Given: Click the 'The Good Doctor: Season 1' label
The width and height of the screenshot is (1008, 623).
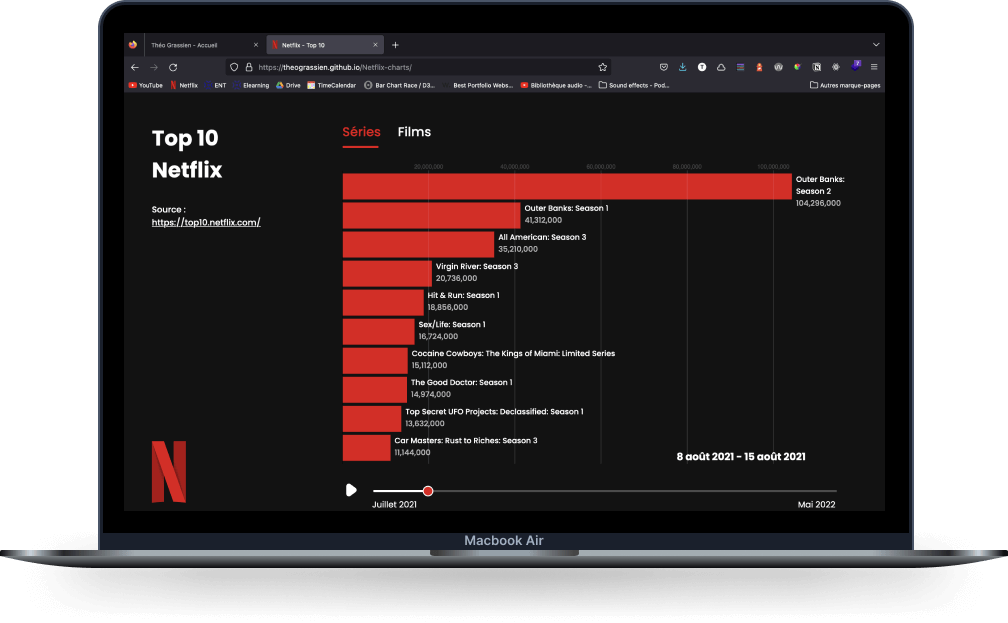Looking at the screenshot, I should [462, 383].
